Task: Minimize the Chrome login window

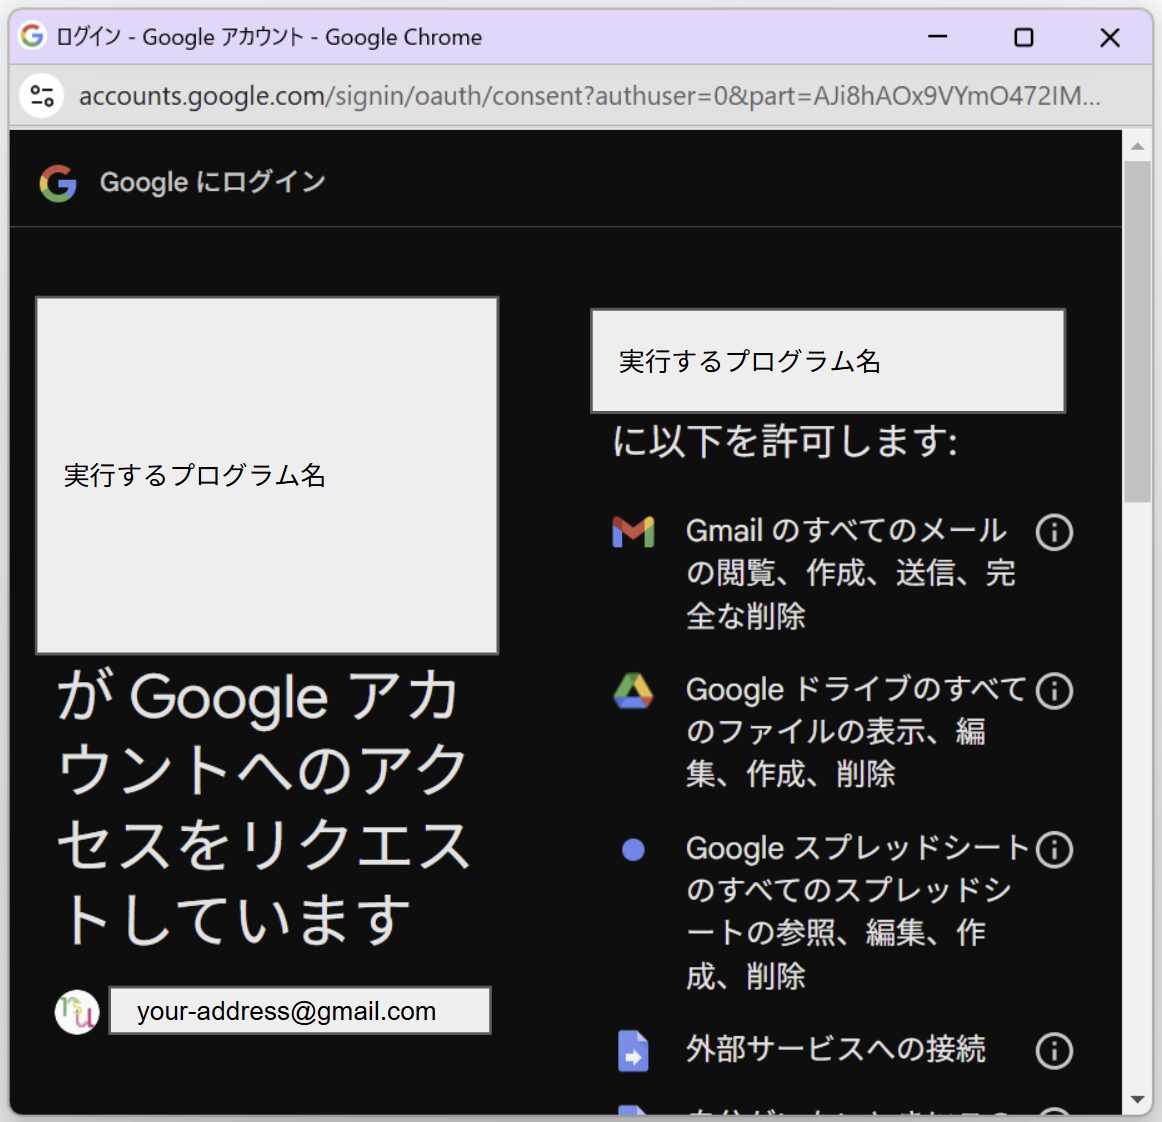Action: pos(937,36)
